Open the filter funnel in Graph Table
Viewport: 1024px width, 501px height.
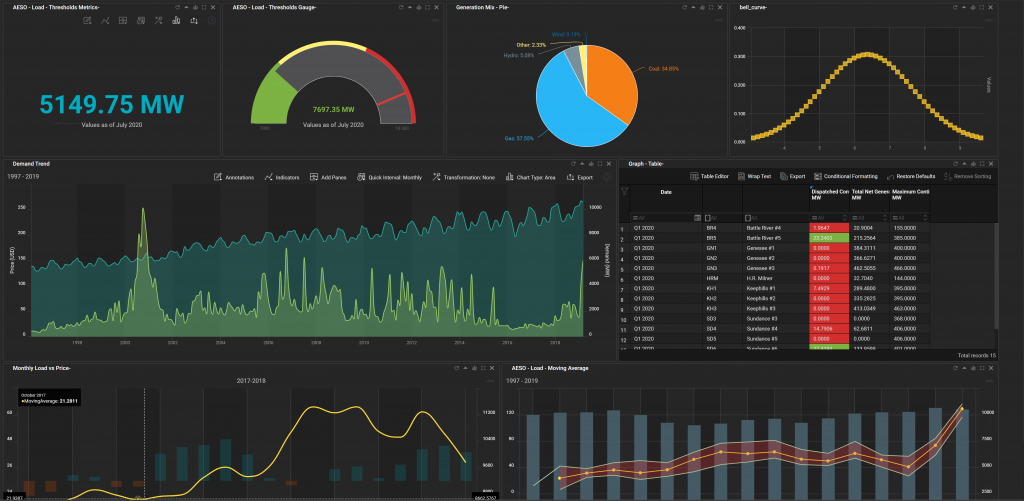(624, 191)
